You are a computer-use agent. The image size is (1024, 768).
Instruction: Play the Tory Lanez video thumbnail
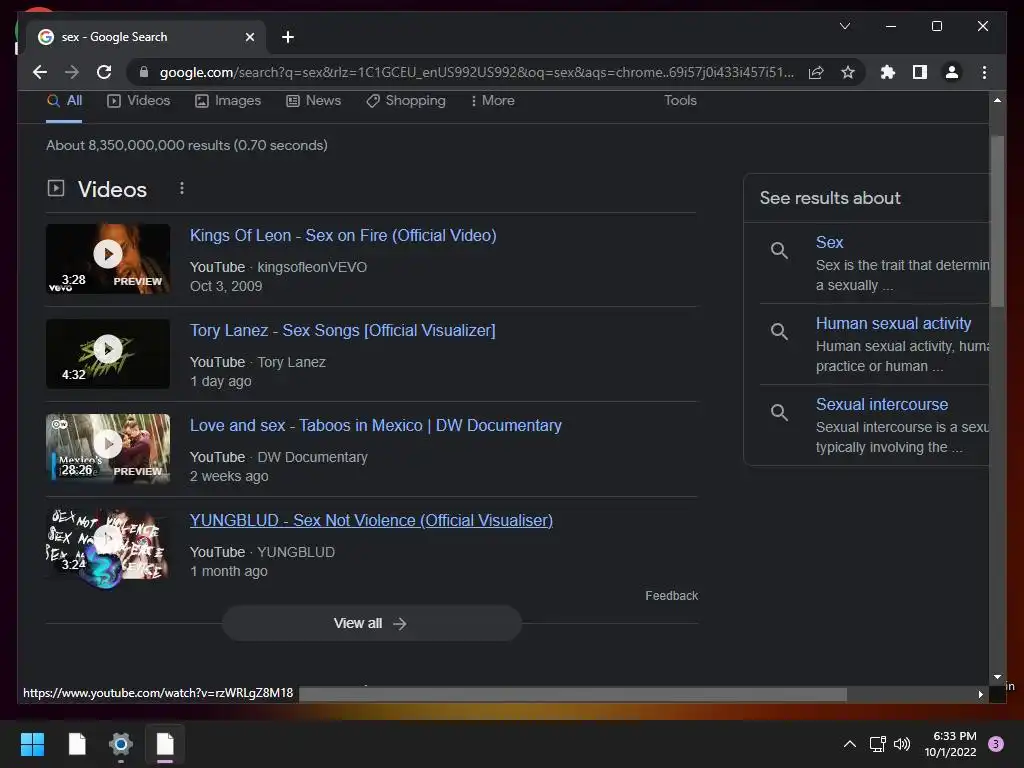pos(108,354)
